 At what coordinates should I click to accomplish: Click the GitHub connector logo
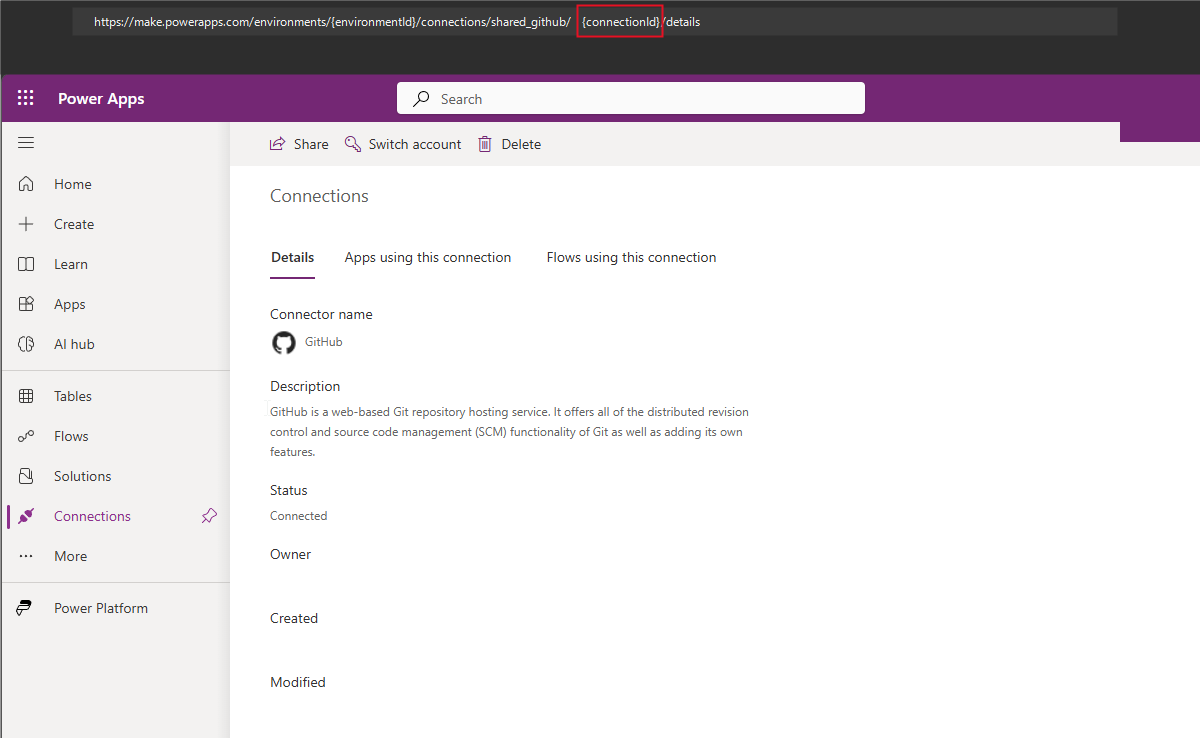284,343
